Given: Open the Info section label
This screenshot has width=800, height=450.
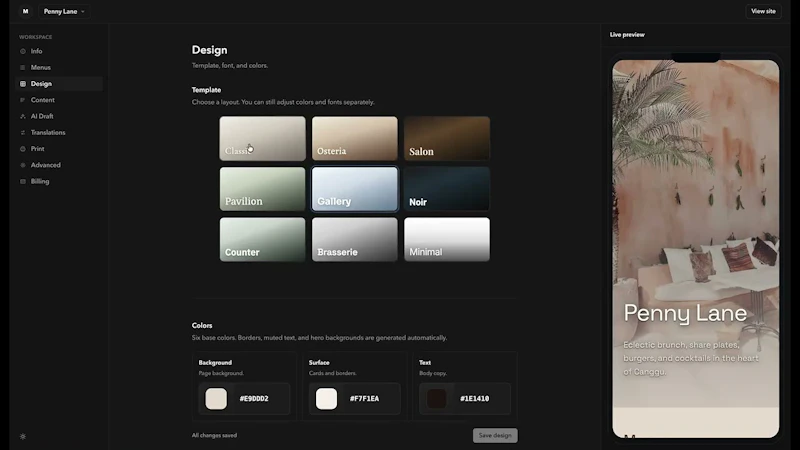Looking at the screenshot, I should [x=36, y=52].
